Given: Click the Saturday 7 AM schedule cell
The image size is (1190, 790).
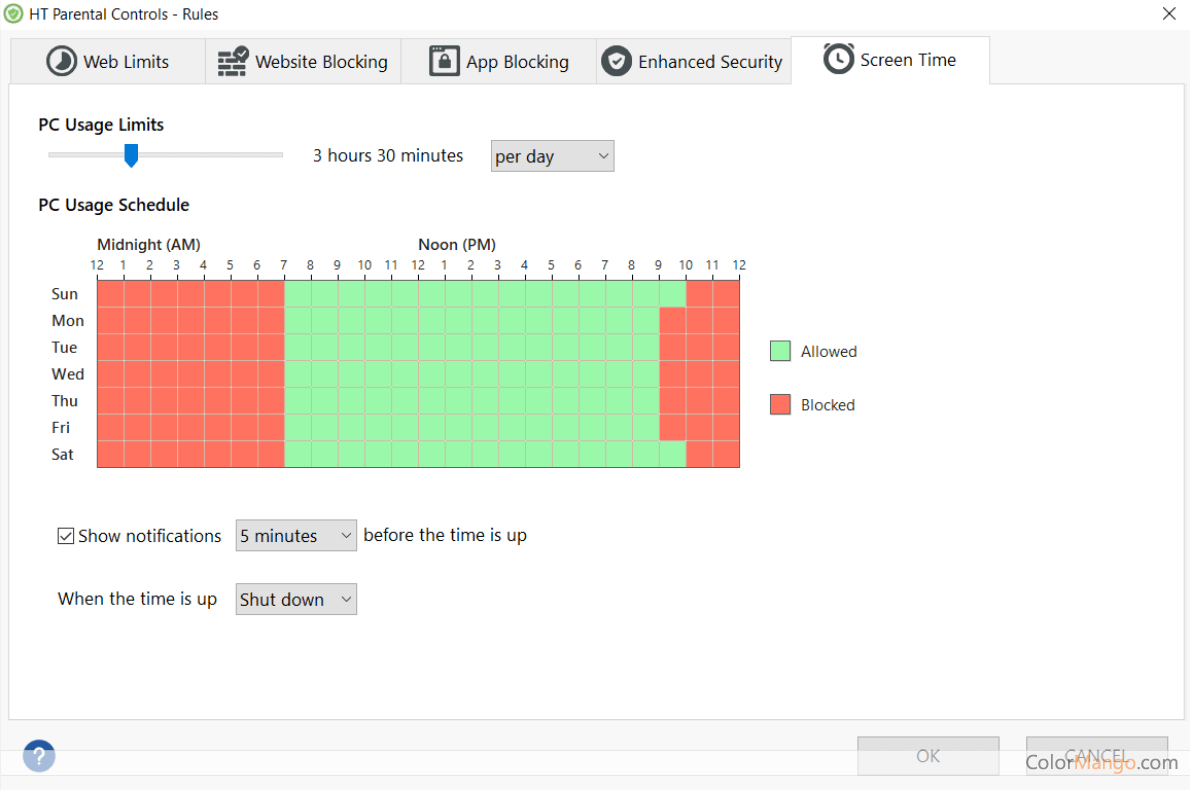Looking at the screenshot, I should point(297,454).
